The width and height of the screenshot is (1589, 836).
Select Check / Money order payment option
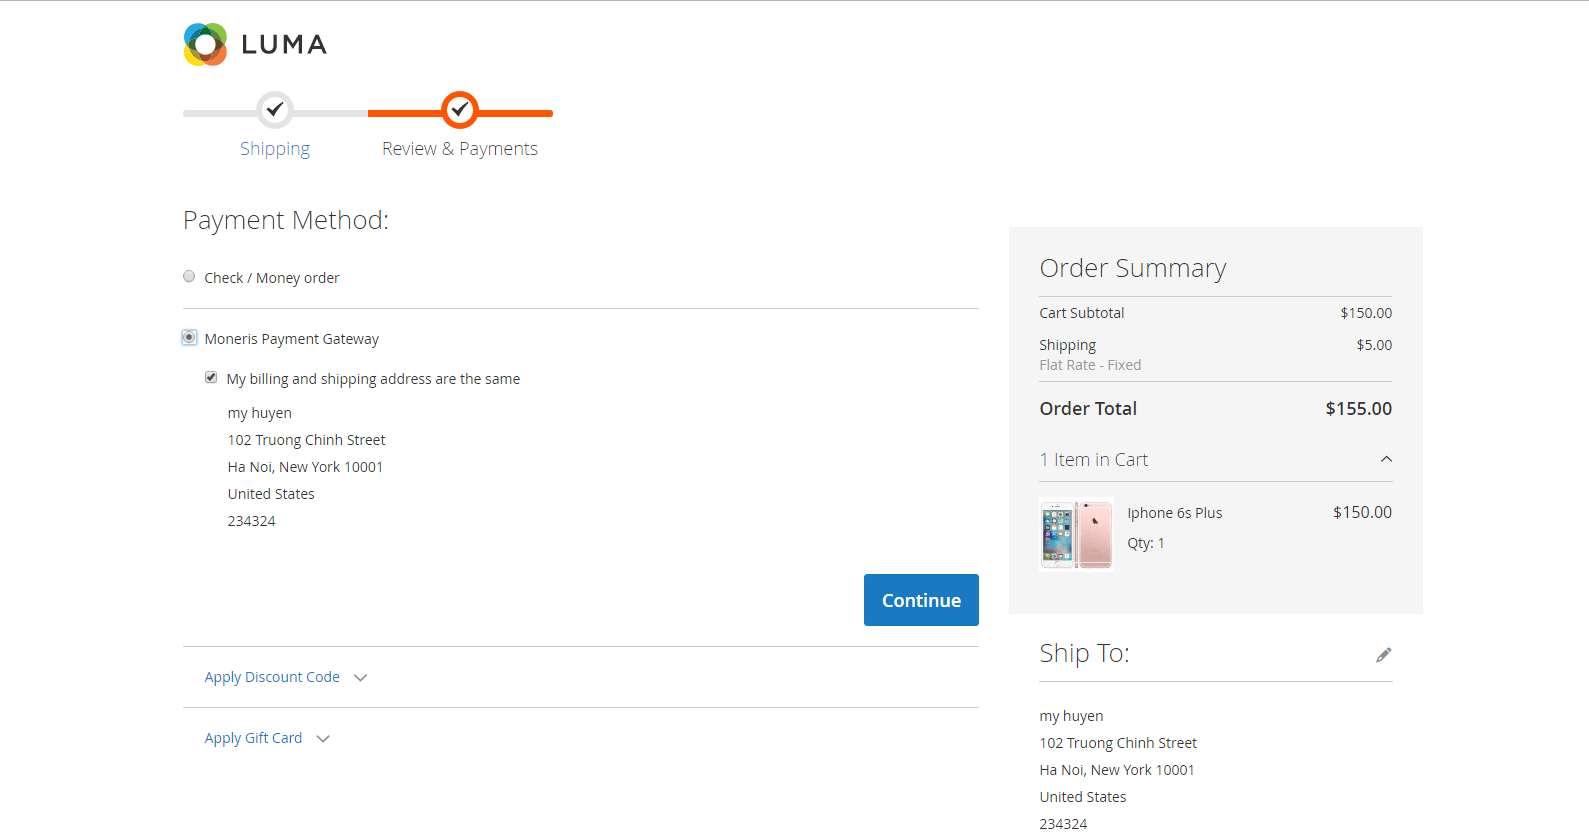click(x=189, y=277)
